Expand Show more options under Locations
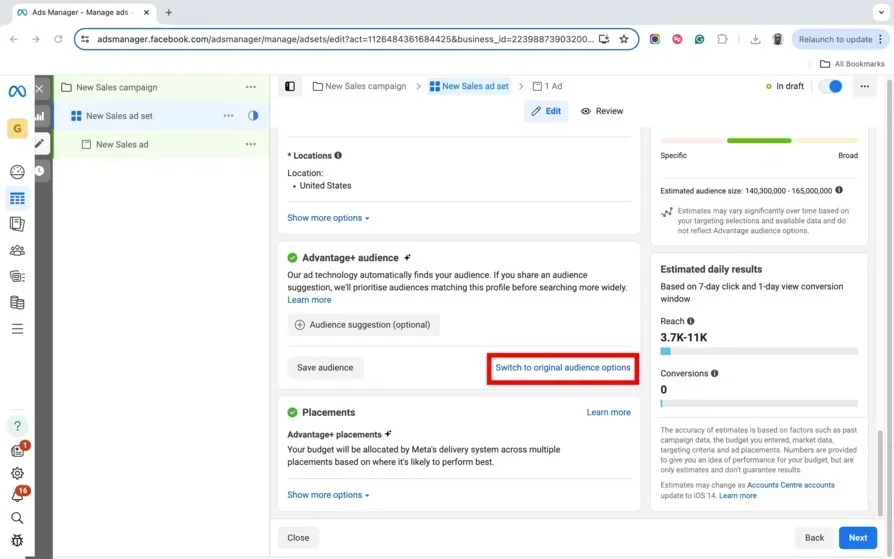The width and height of the screenshot is (894, 559). click(x=328, y=218)
